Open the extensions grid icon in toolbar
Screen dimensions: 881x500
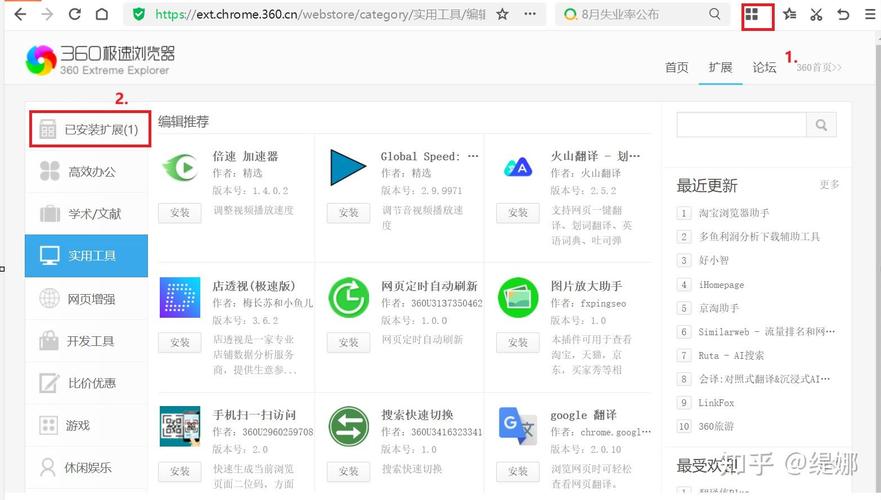[751, 14]
